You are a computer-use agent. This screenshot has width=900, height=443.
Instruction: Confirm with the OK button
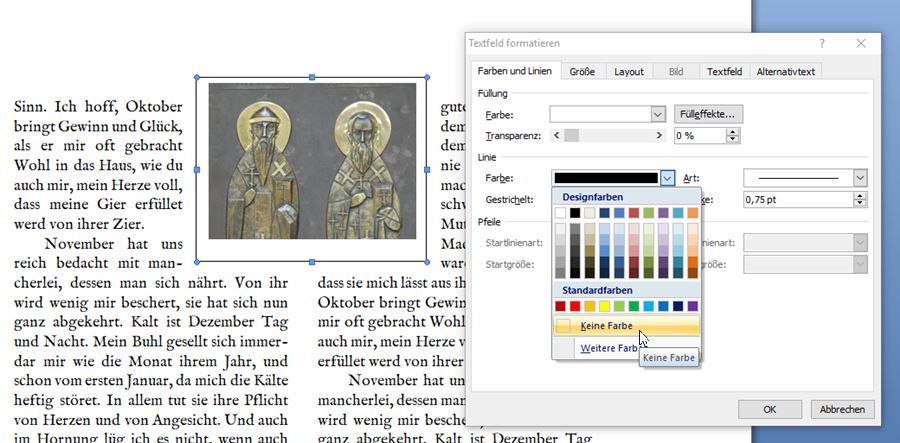769,409
